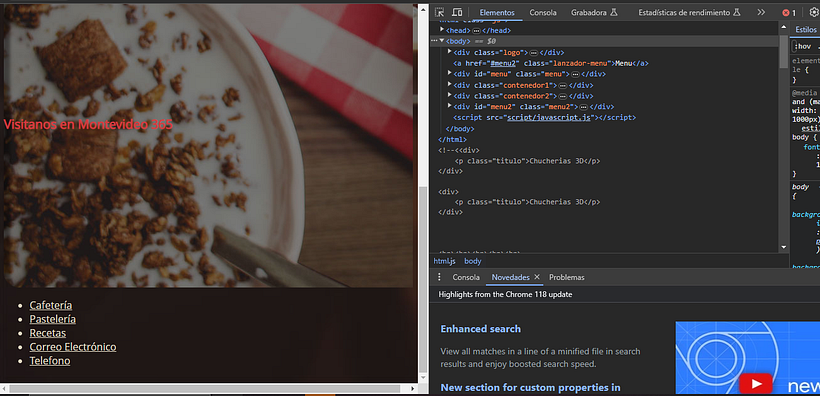Activate the inspect element picker icon
Viewport: 820px width, 396px height.
[439, 13]
